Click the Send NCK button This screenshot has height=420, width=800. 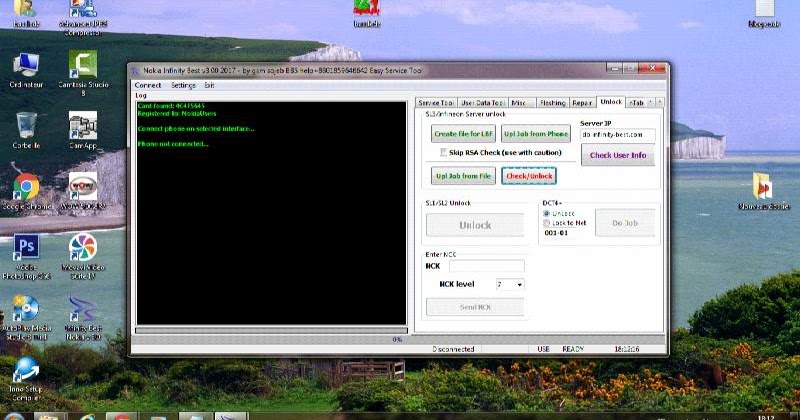click(x=475, y=307)
